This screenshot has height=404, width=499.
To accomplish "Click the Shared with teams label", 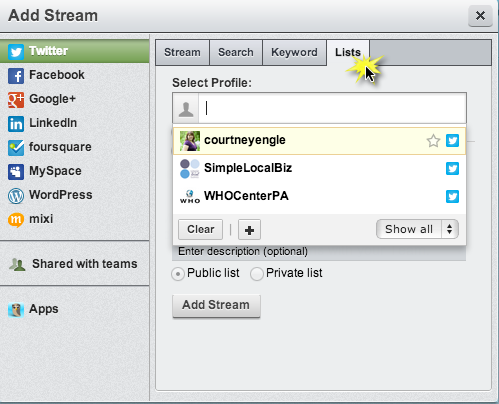I will (x=85, y=264).
